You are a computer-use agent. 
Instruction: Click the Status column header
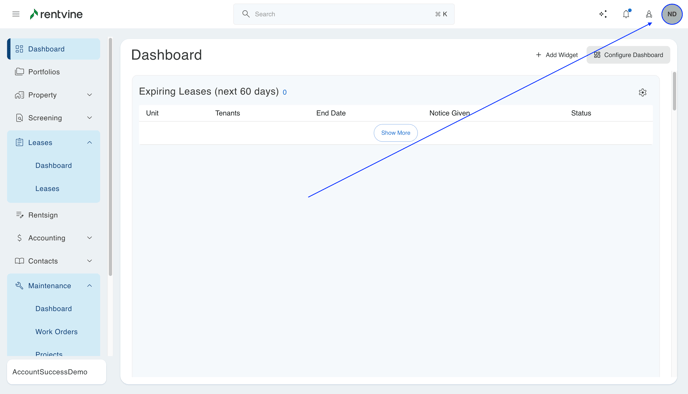coord(581,113)
